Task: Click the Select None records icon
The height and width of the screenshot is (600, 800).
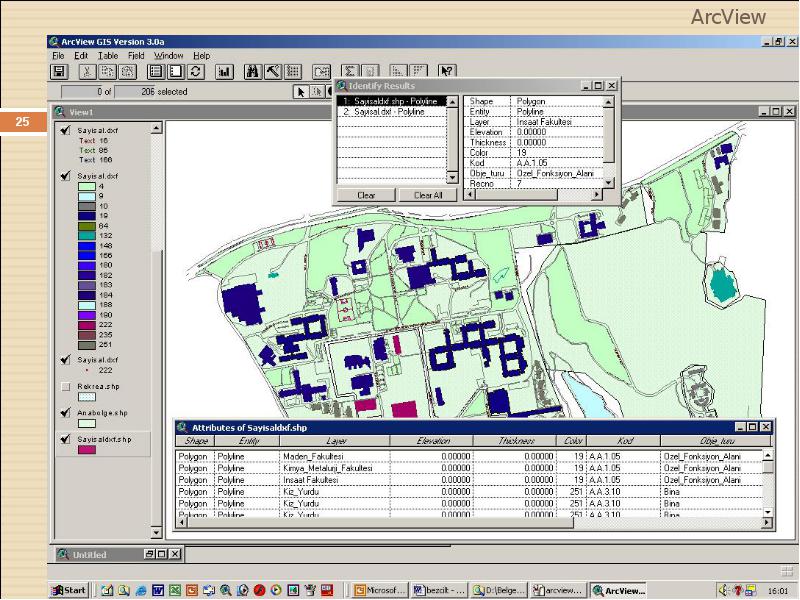Action: click(175, 72)
